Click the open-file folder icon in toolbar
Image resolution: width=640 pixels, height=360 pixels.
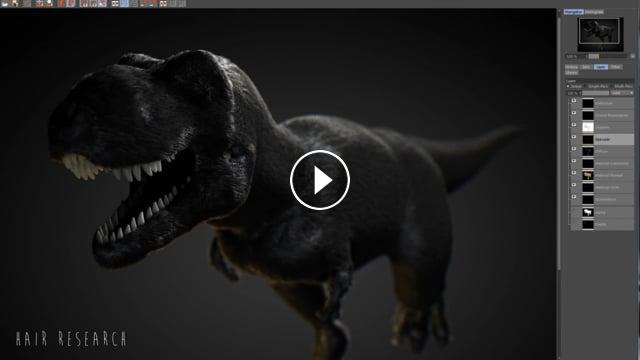point(5,3)
